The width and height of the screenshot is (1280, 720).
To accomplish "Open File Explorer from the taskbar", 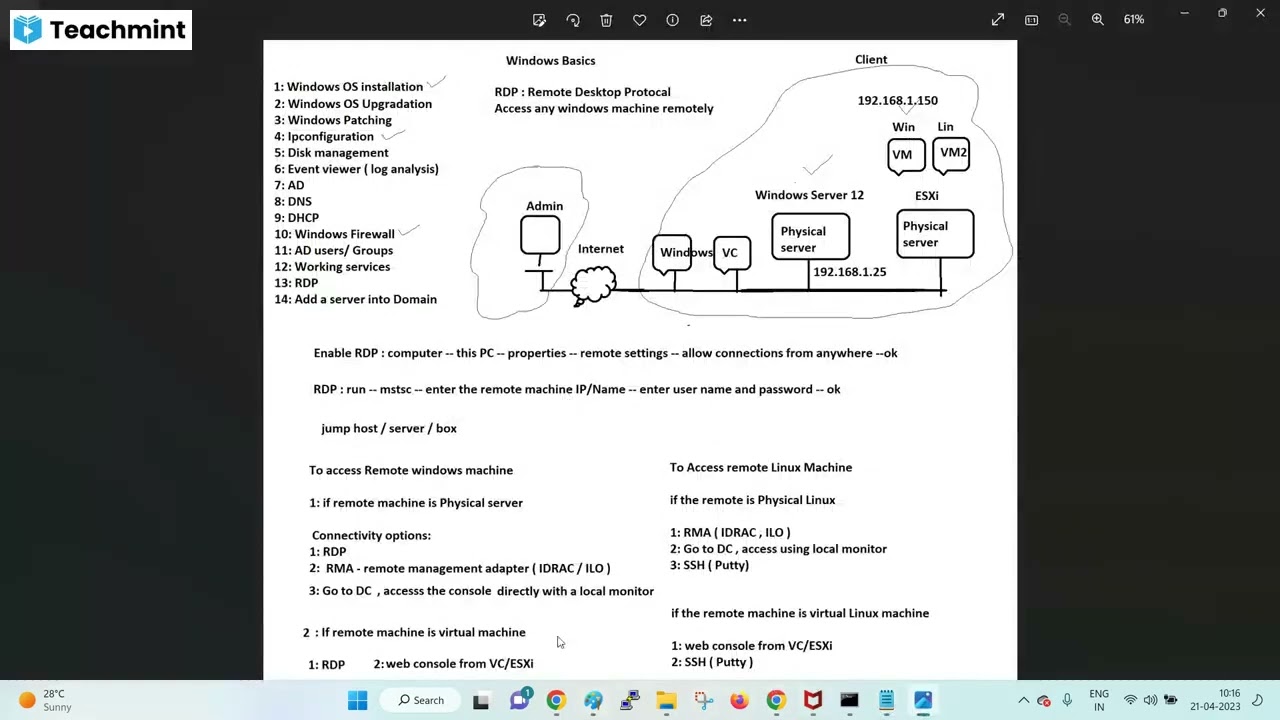I will click(666, 700).
